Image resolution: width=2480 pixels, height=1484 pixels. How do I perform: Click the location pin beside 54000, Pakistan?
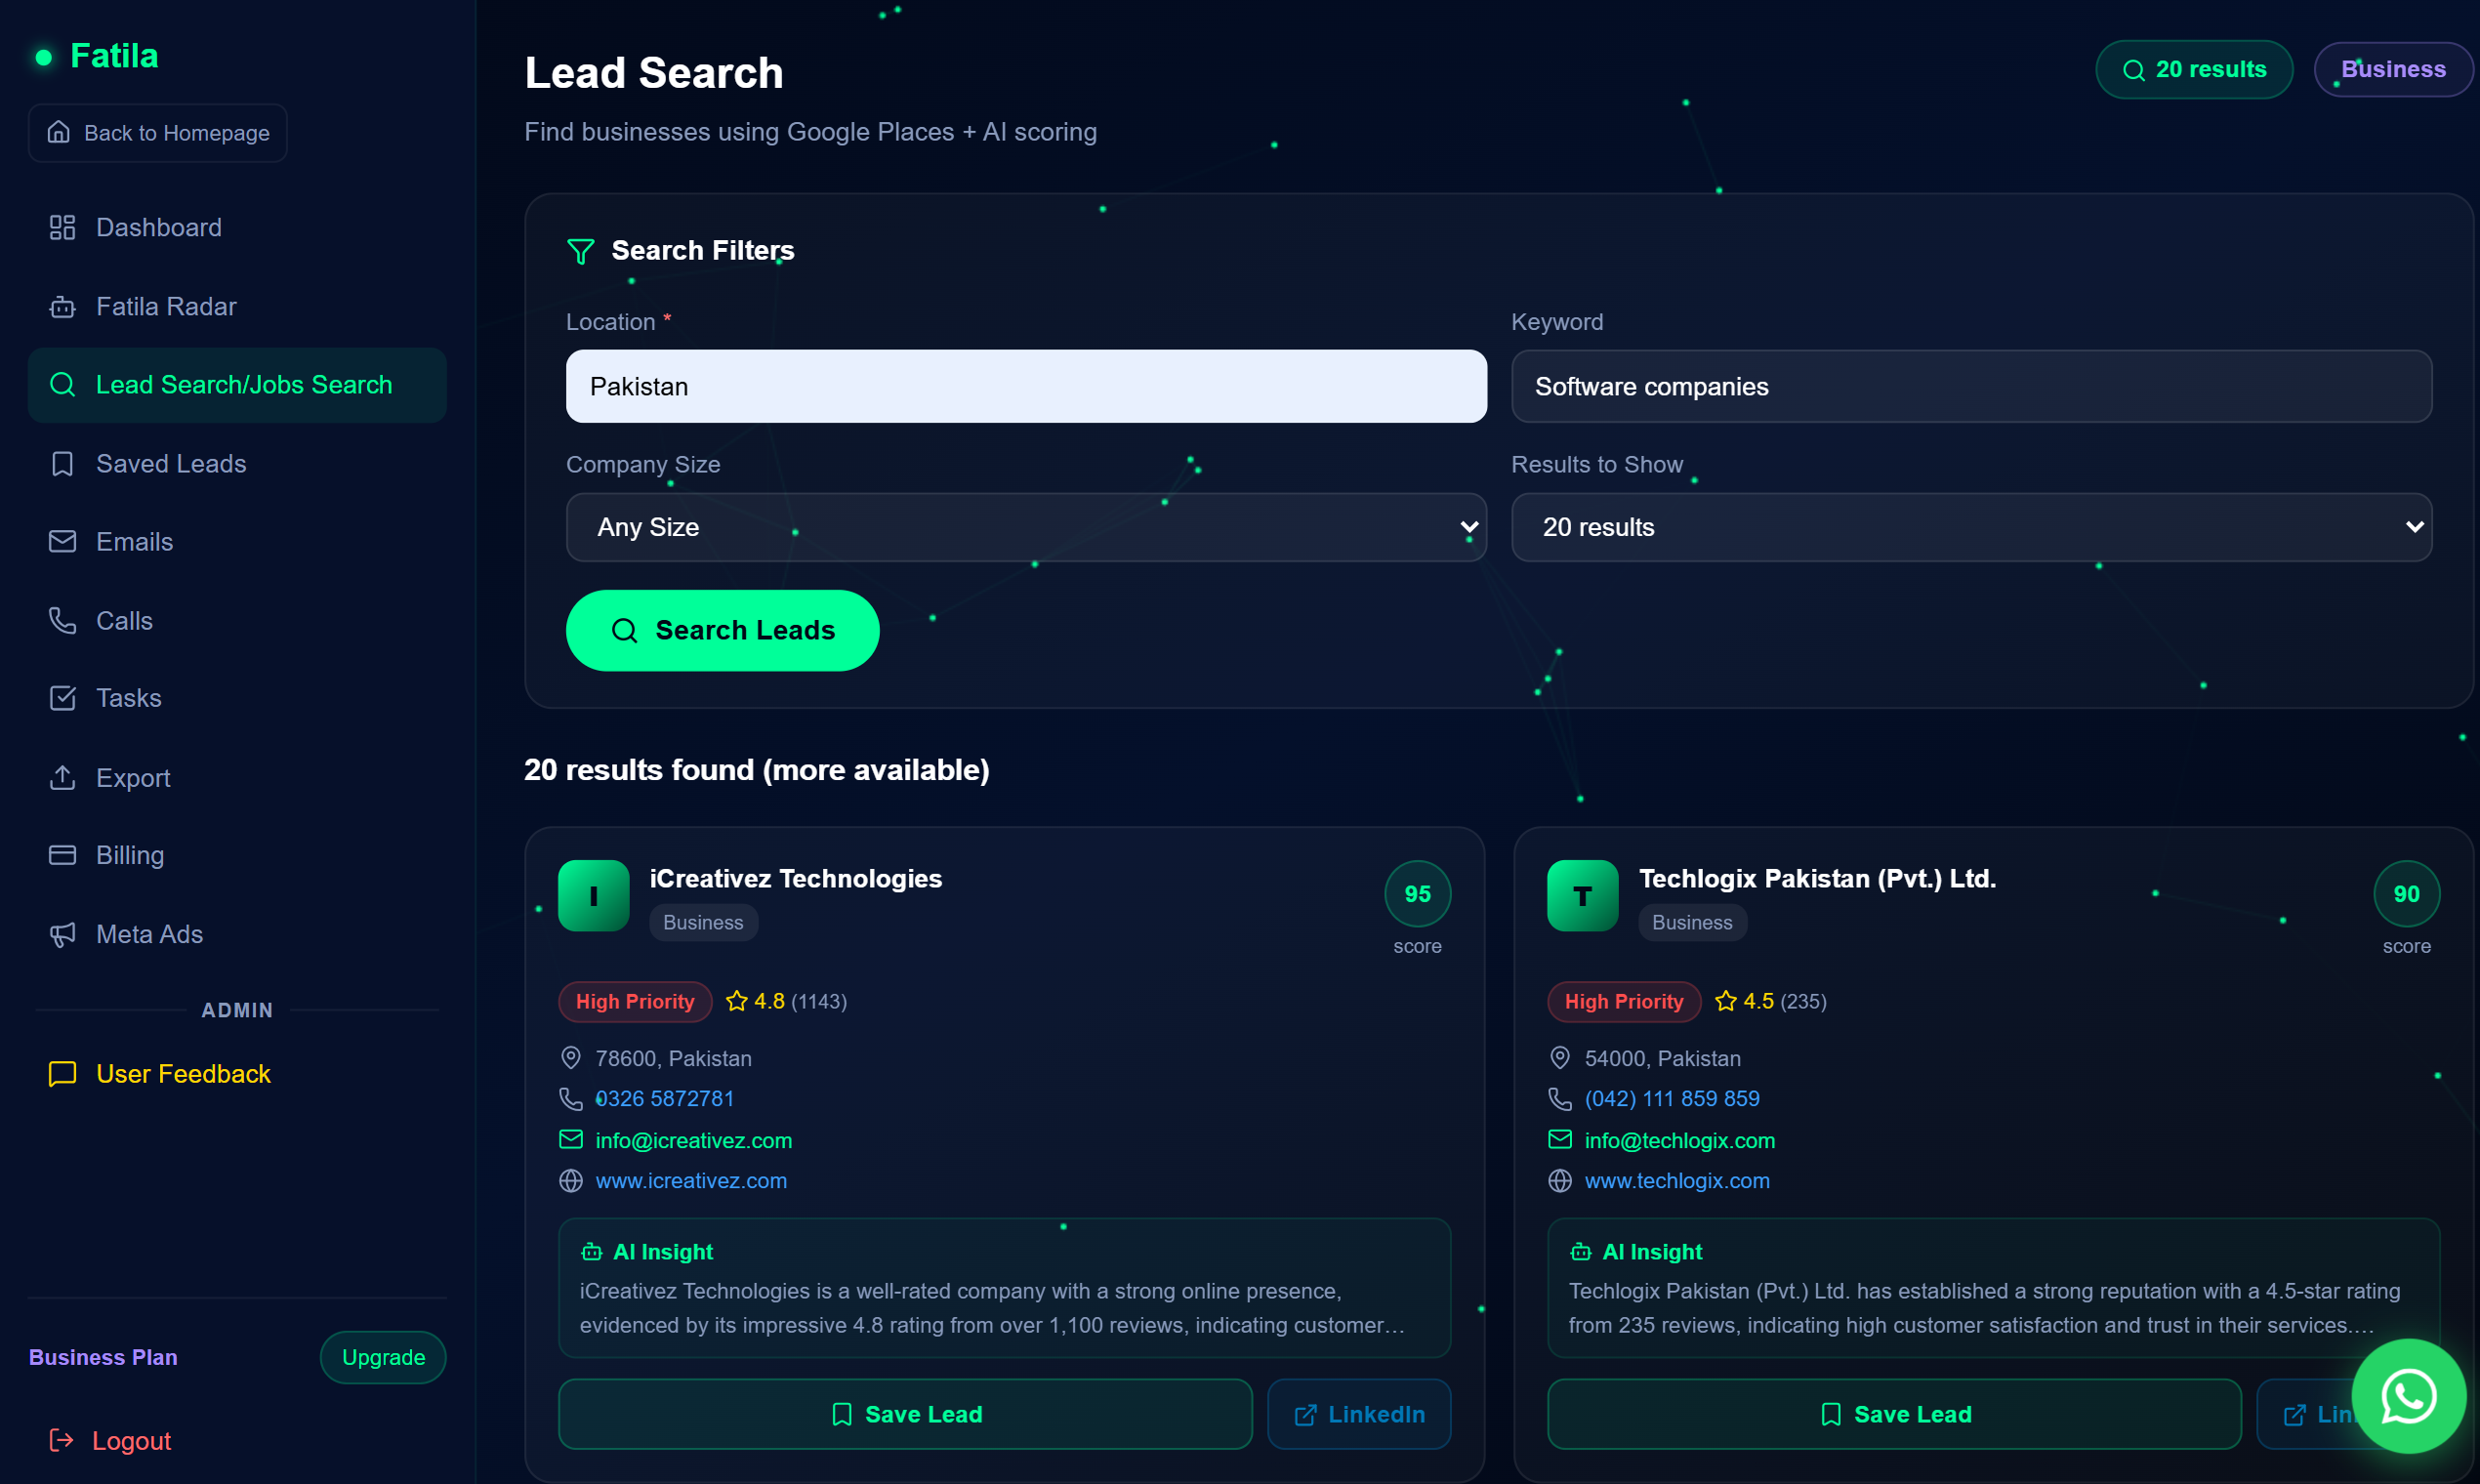click(1560, 1058)
